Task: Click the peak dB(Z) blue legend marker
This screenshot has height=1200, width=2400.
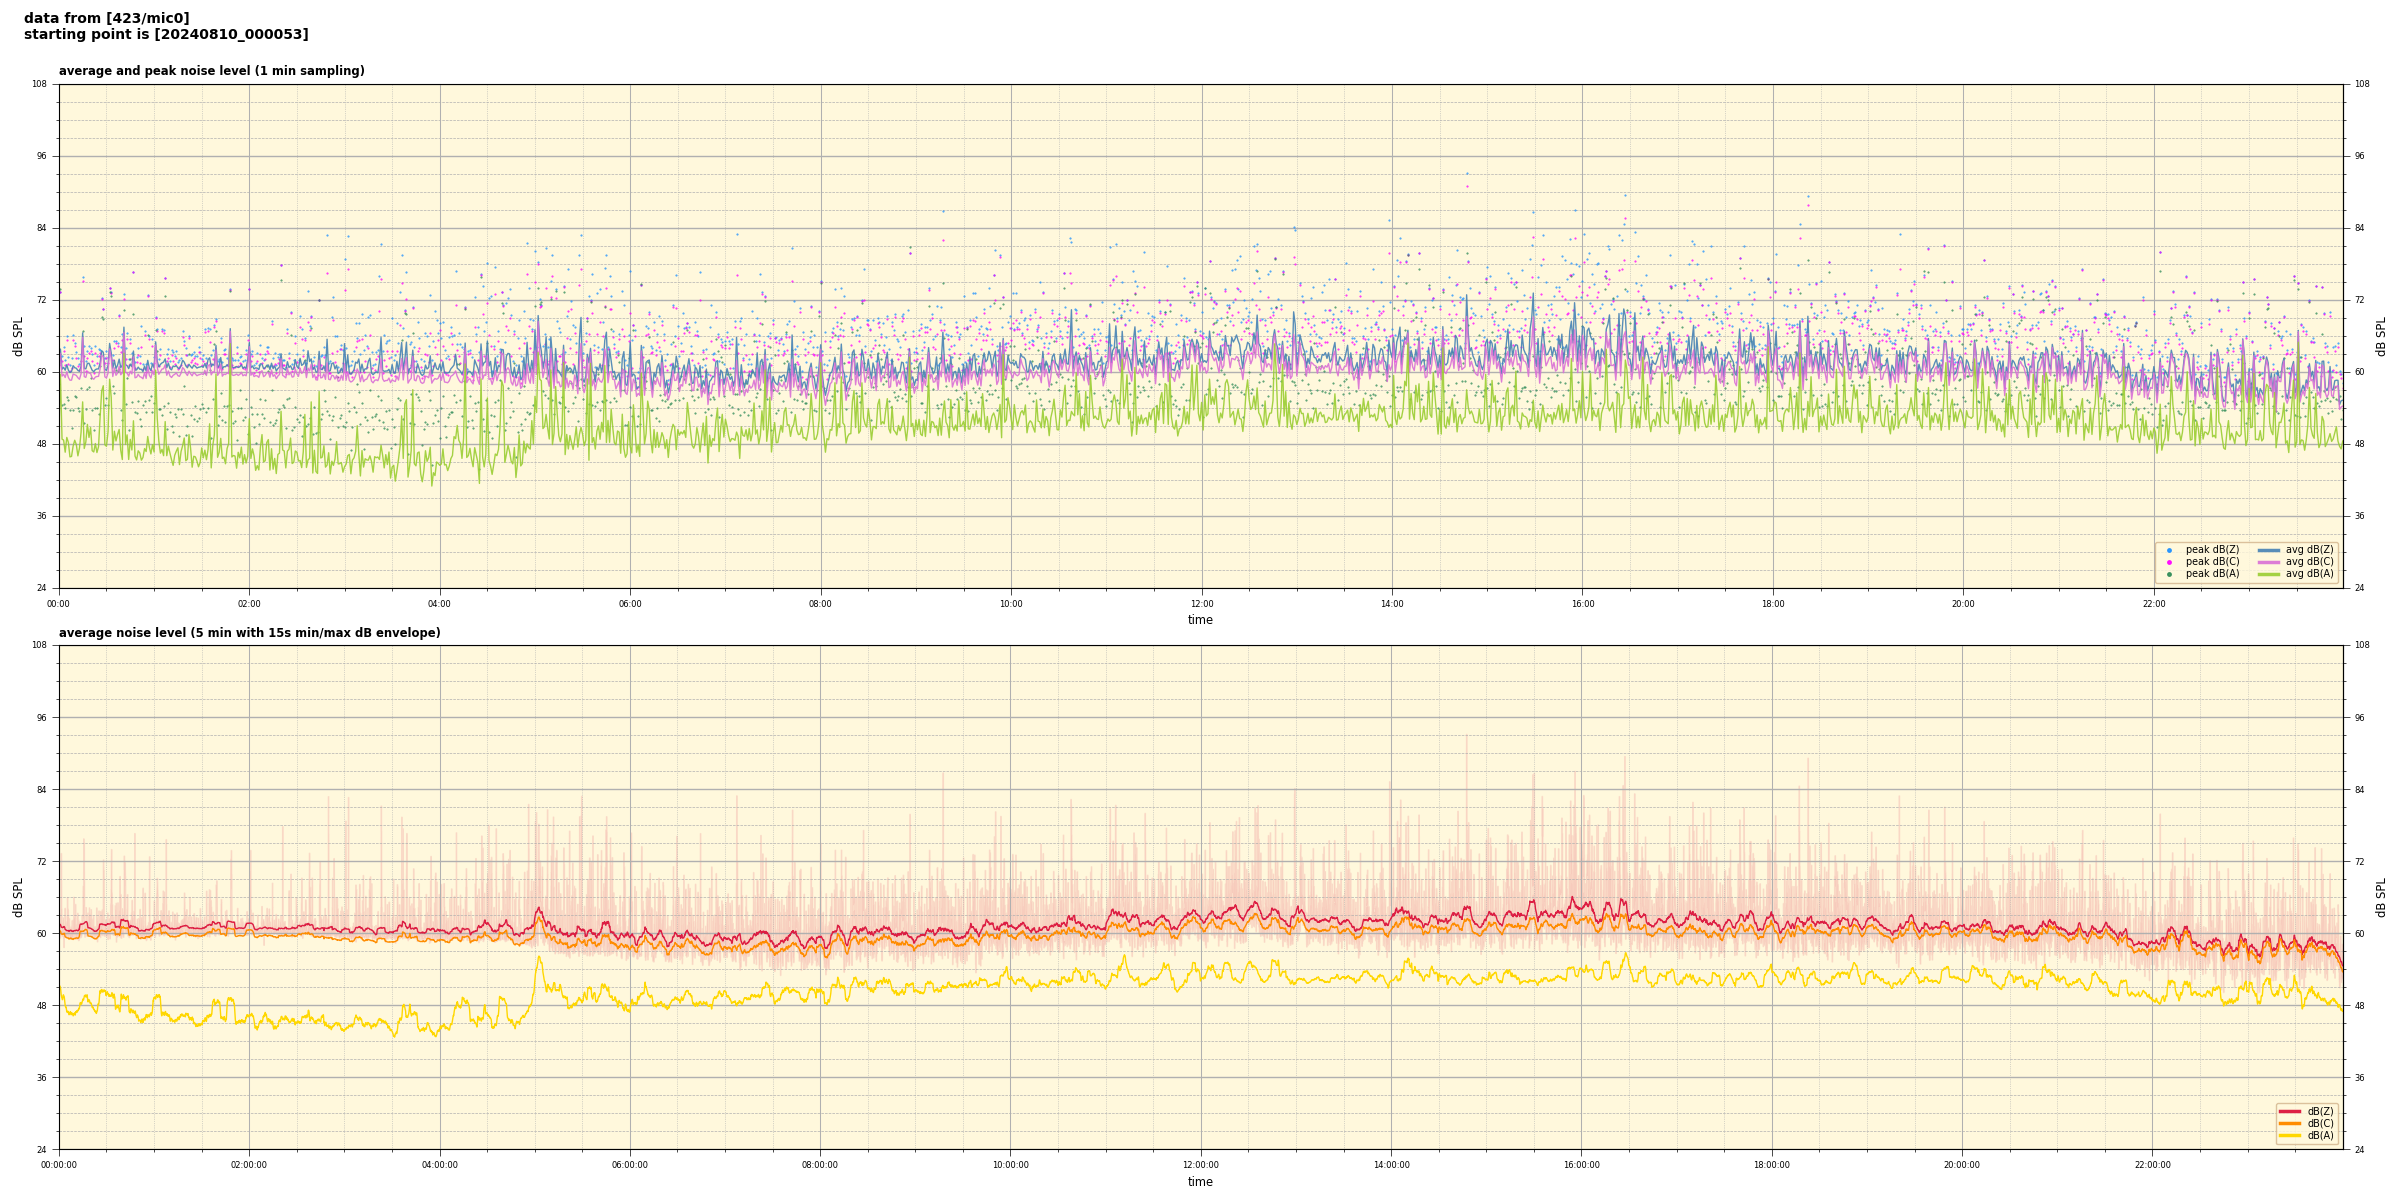Action: [2169, 550]
